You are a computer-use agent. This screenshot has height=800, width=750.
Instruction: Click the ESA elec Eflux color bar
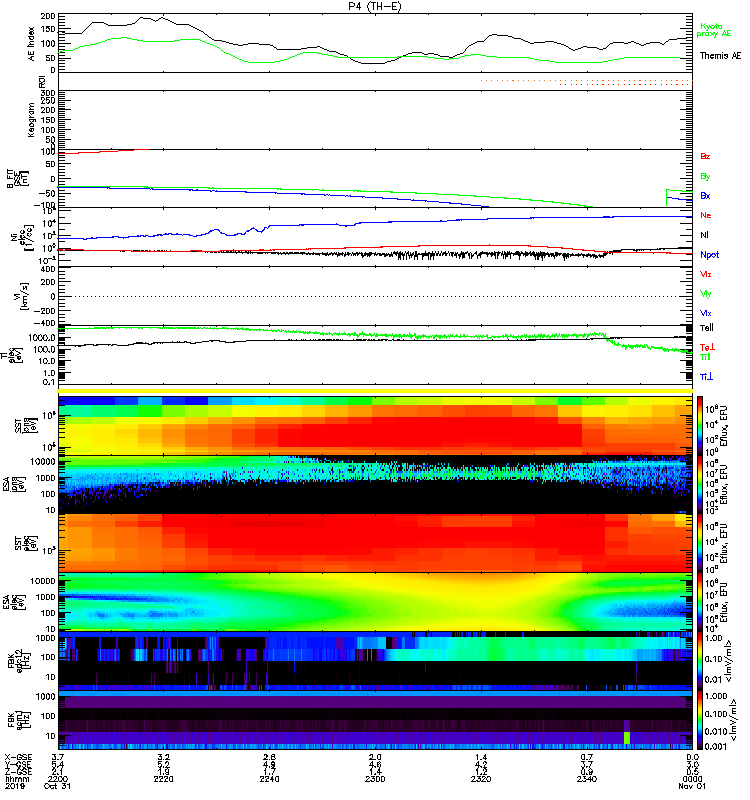pyautogui.click(x=700, y=602)
